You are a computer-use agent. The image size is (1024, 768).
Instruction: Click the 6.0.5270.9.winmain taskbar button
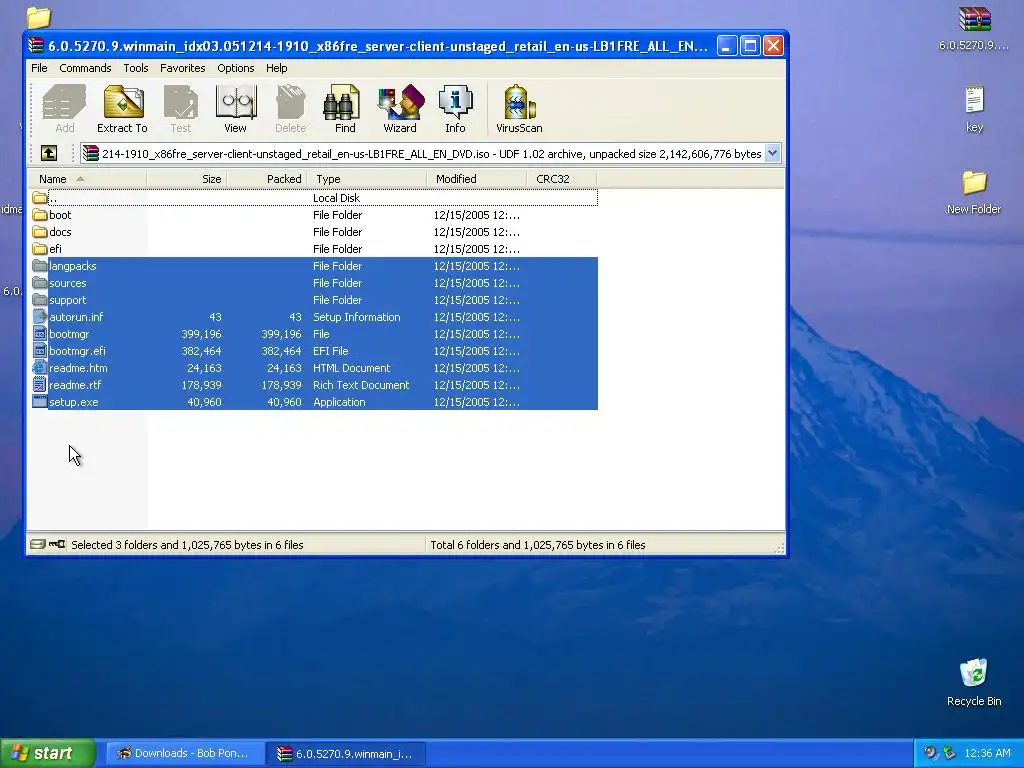coord(346,753)
